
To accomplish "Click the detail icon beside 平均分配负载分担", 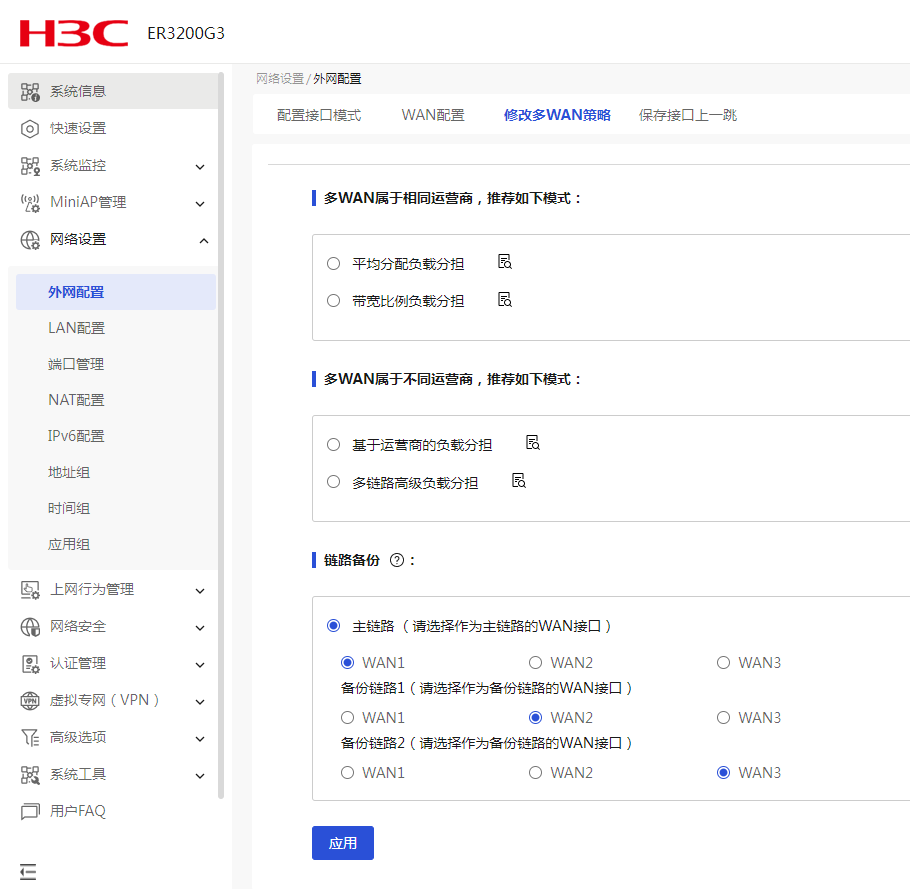I will 505,262.
